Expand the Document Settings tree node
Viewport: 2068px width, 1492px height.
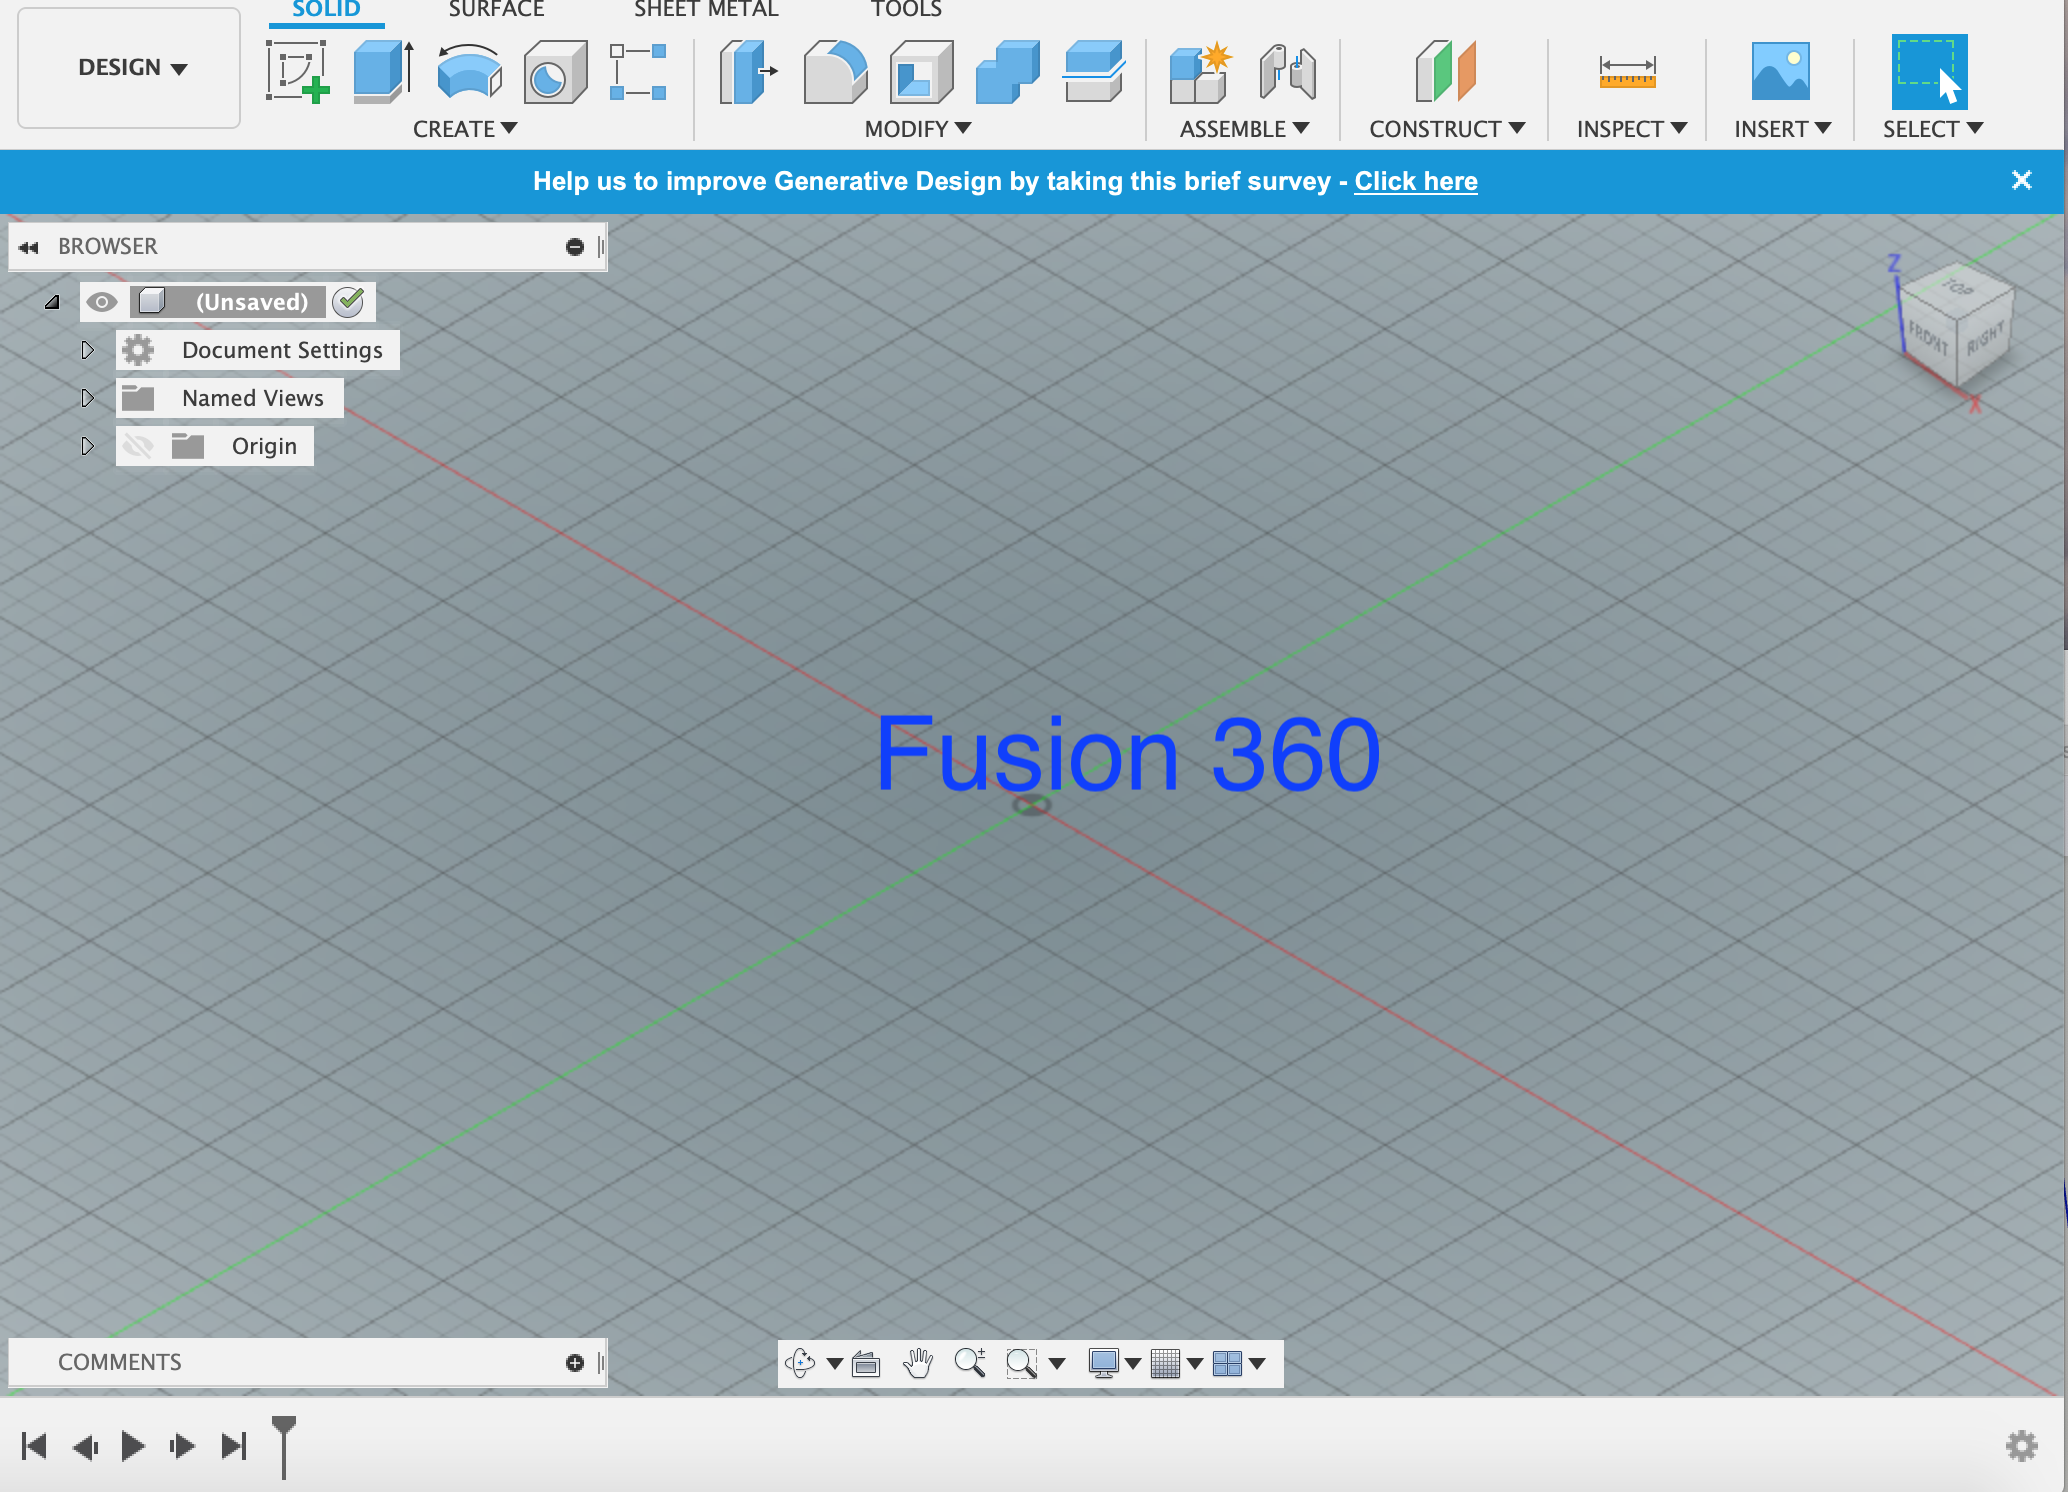87,350
